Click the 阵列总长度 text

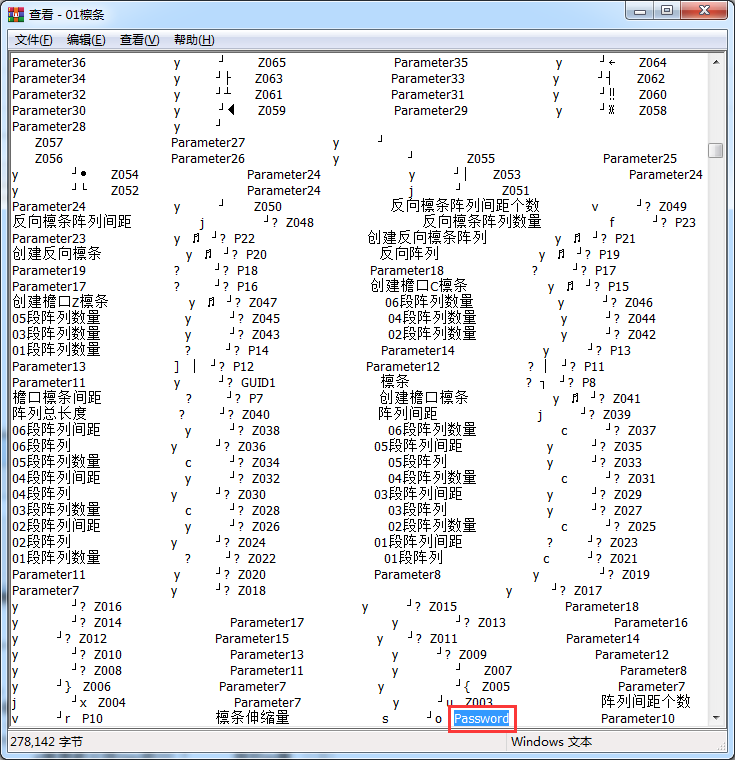(49, 413)
